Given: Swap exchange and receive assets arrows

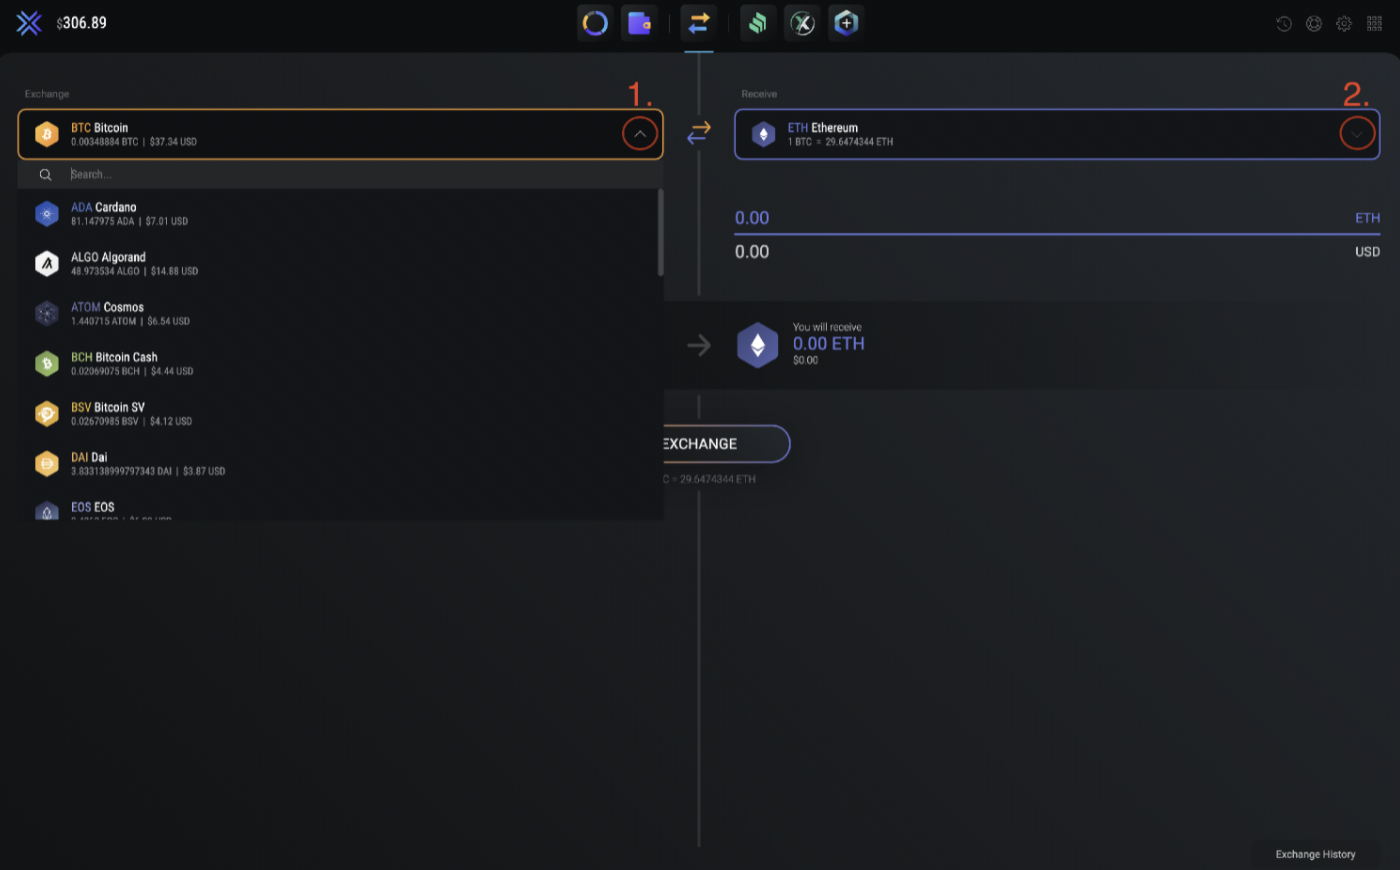Looking at the screenshot, I should pyautogui.click(x=699, y=133).
